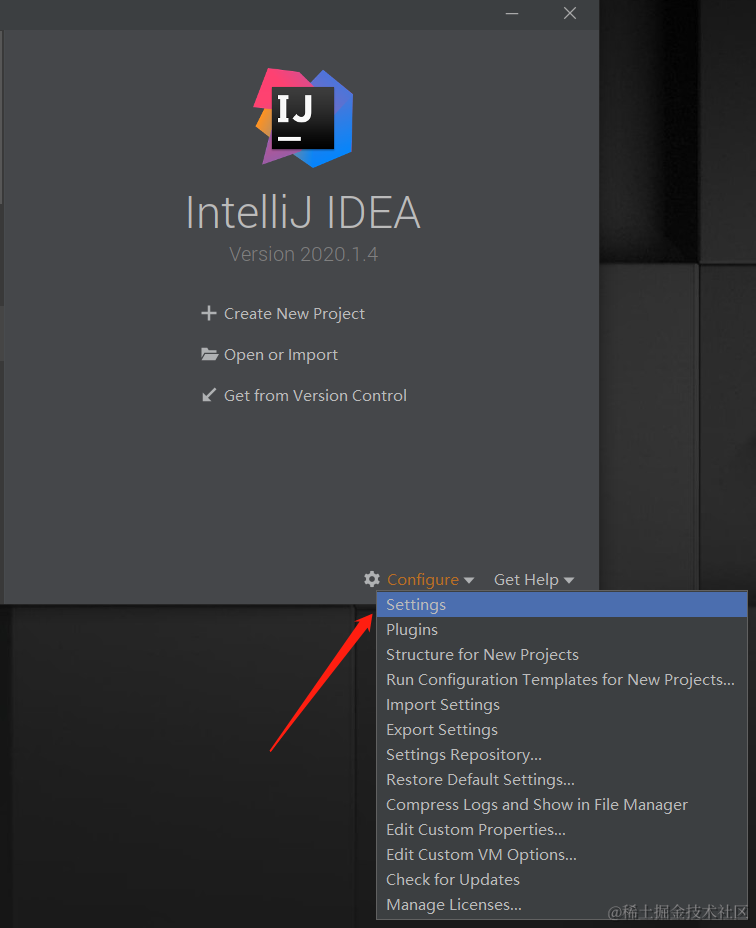The height and width of the screenshot is (928, 756).
Task: Minimize the IntelliJ welcome window
Action: [512, 13]
